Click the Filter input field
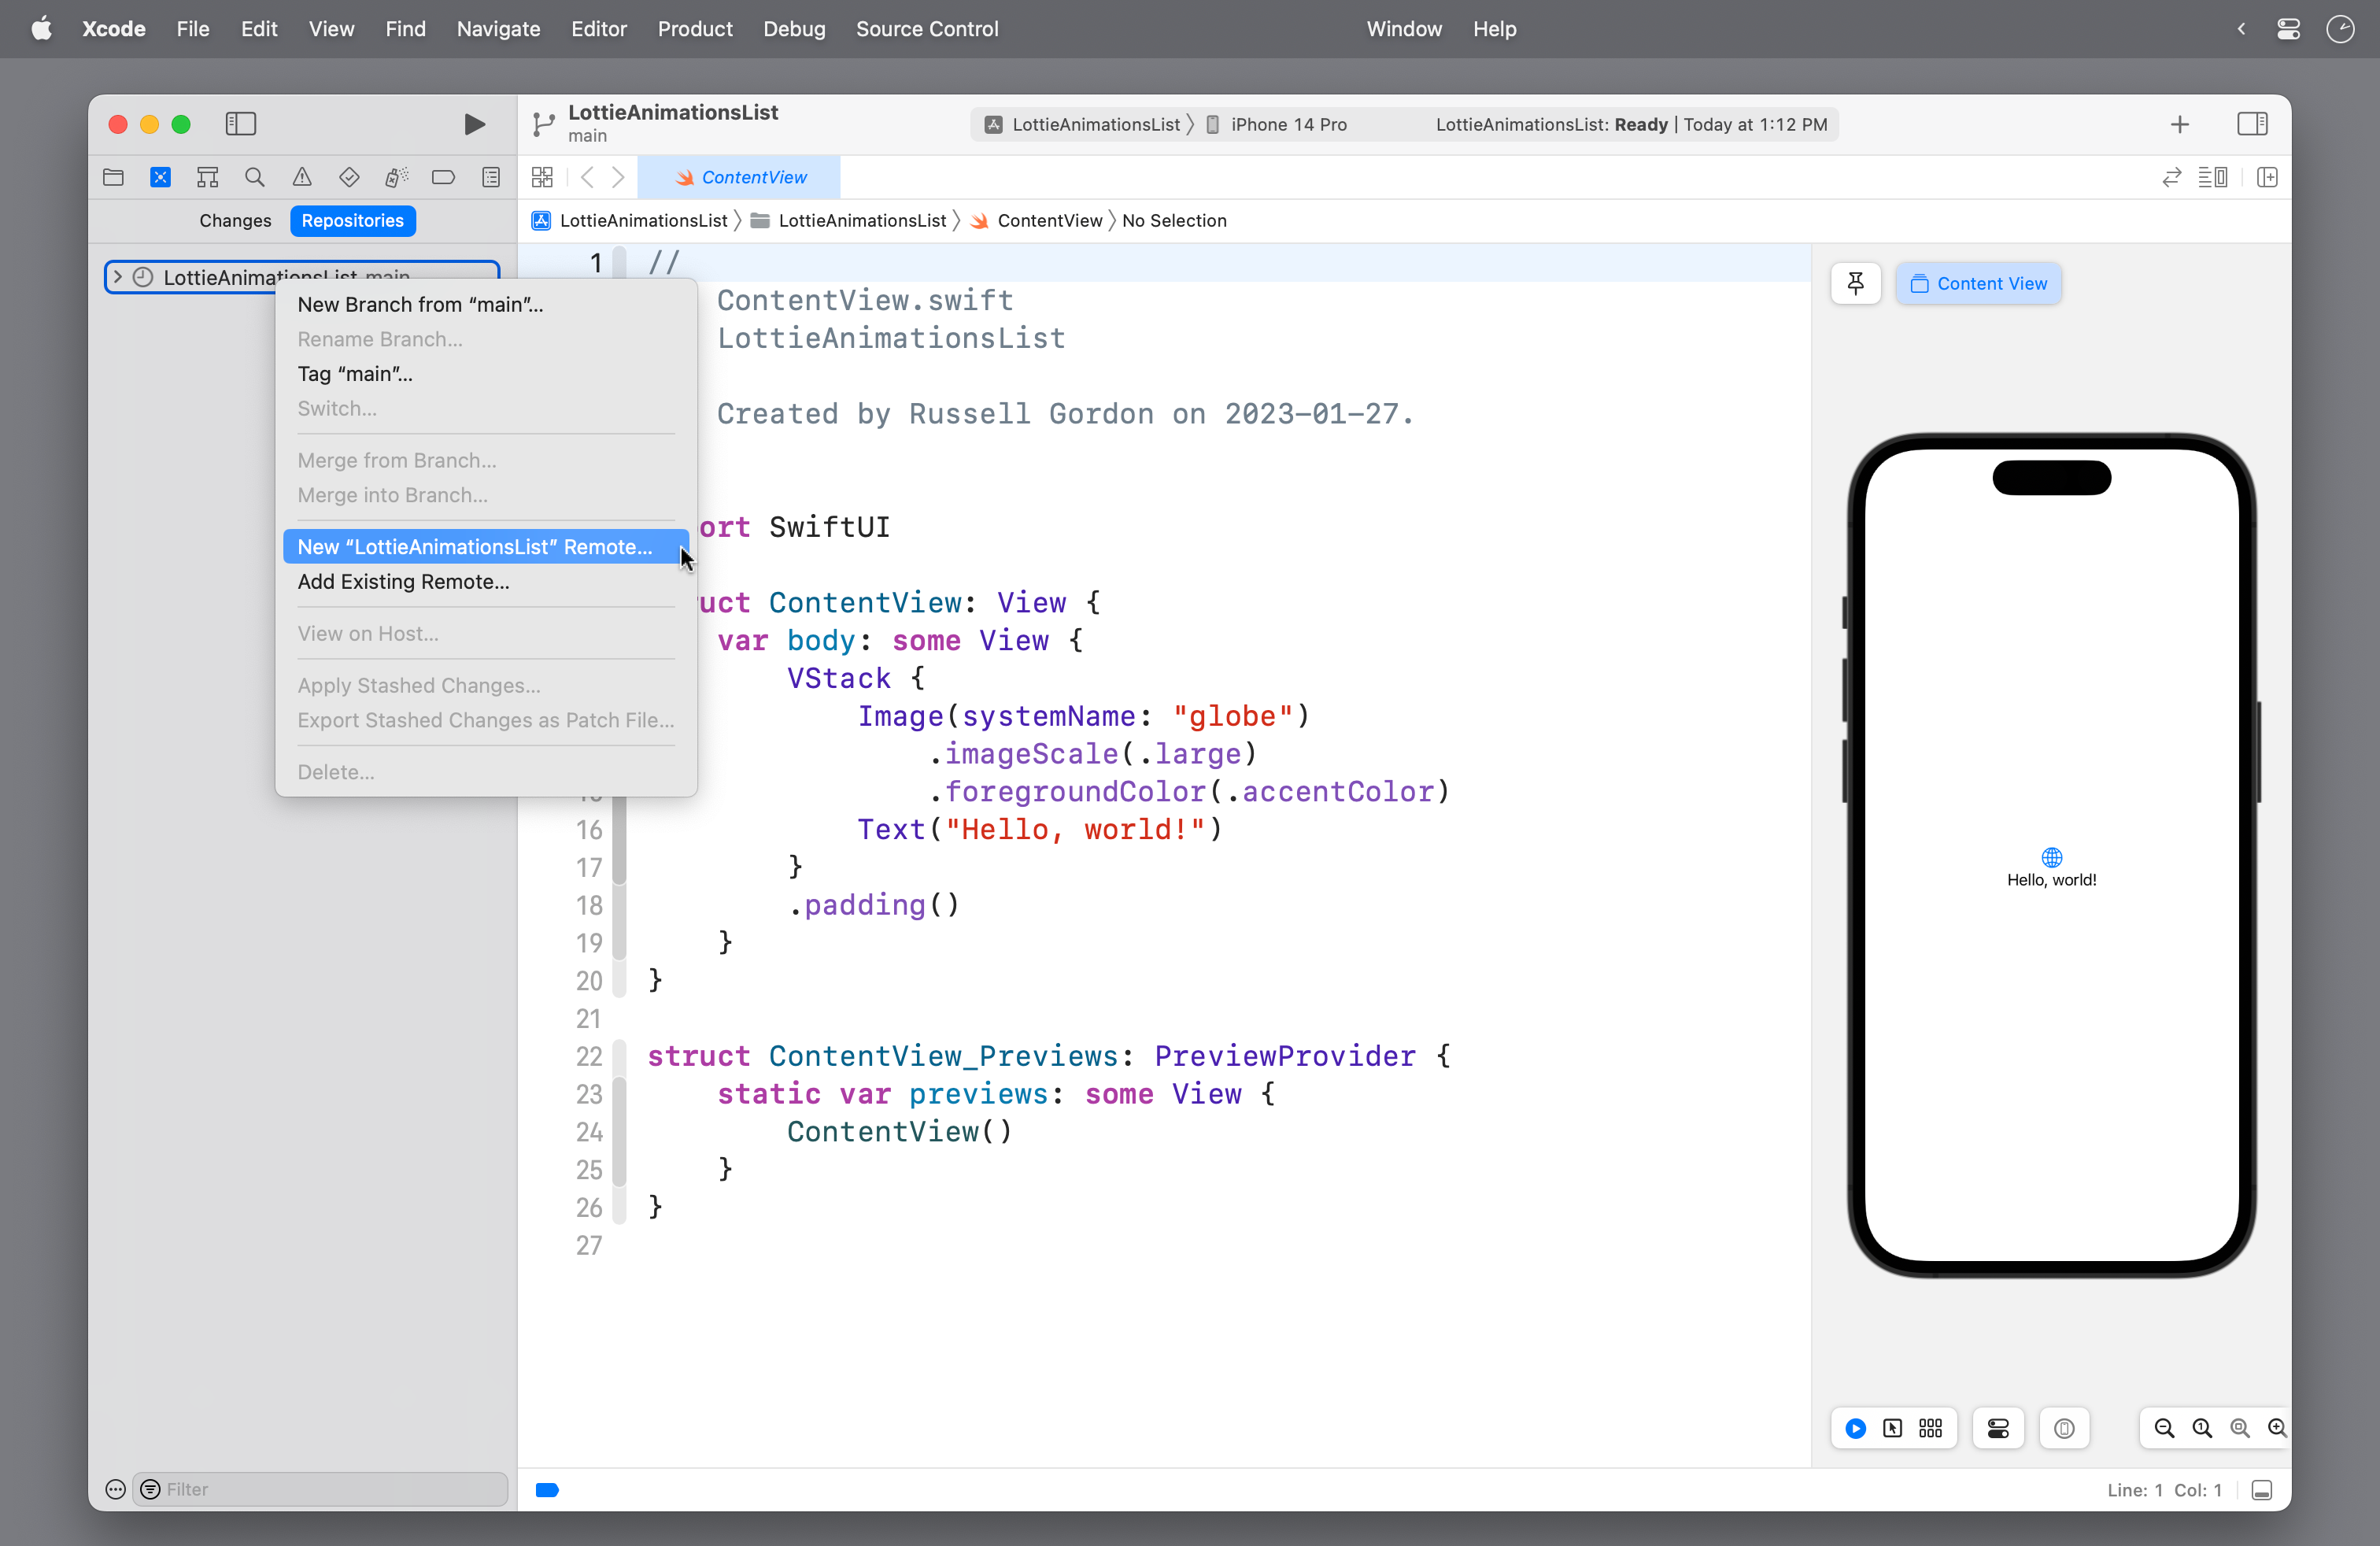This screenshot has width=2380, height=1546. click(x=330, y=1490)
